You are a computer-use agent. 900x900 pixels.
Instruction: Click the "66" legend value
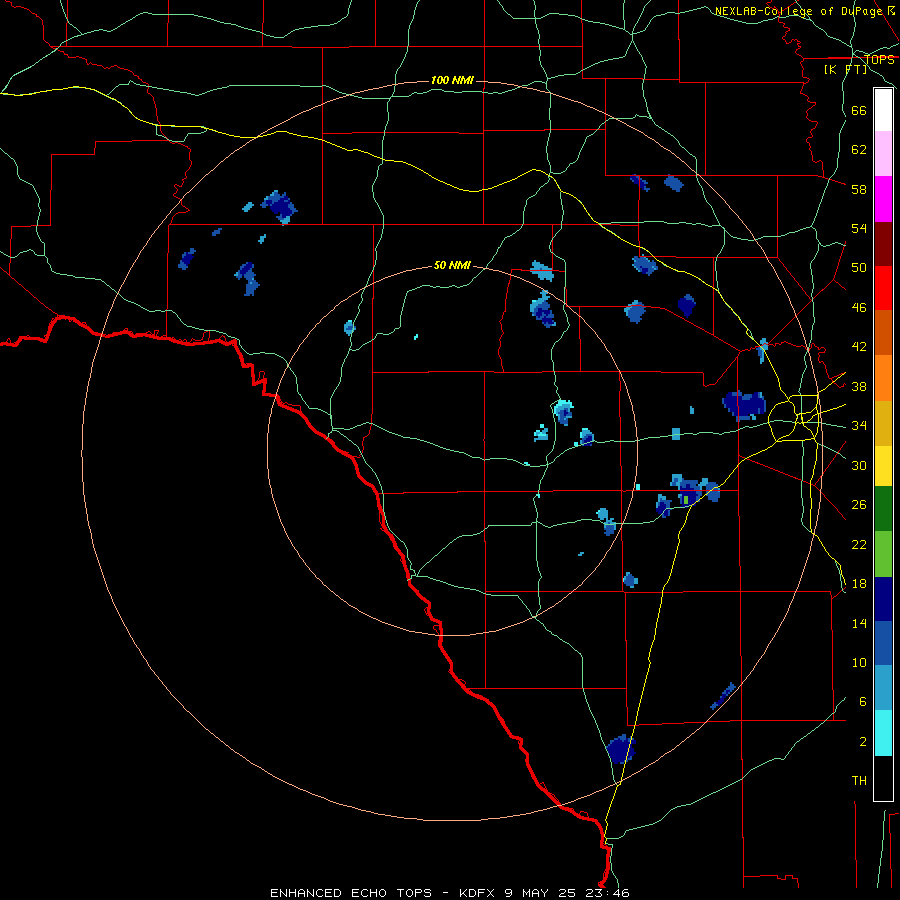859,110
